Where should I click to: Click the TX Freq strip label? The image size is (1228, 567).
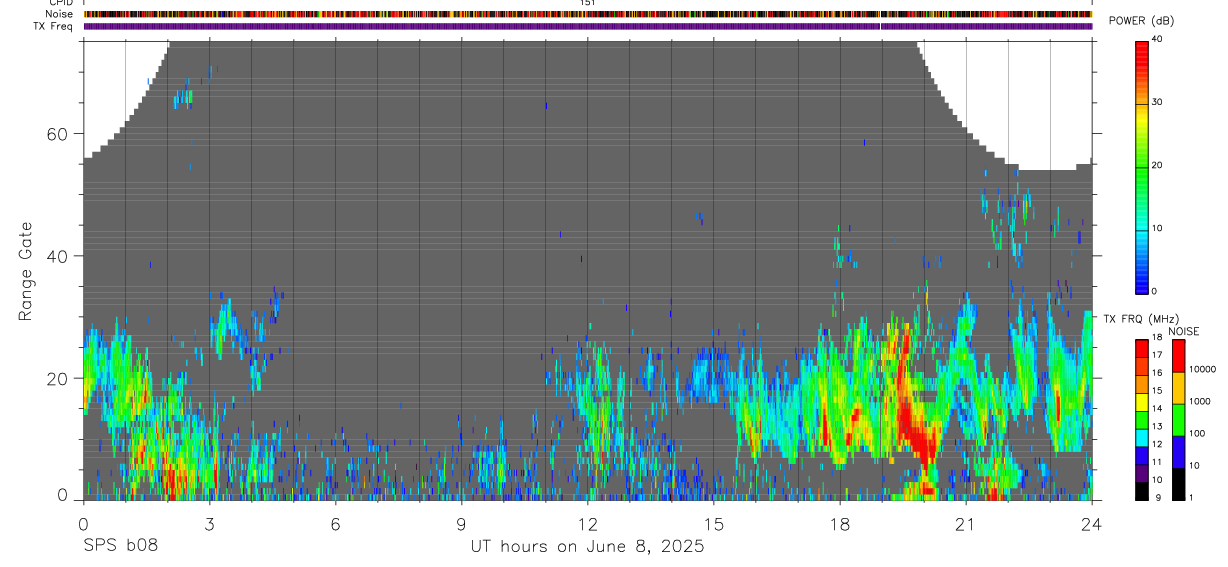[x=53, y=26]
